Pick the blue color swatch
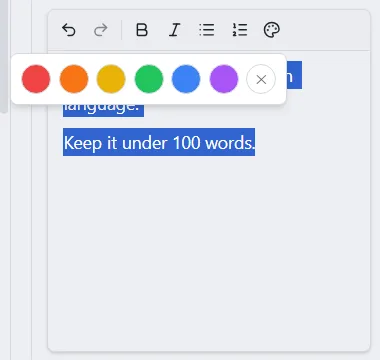 (x=186, y=79)
